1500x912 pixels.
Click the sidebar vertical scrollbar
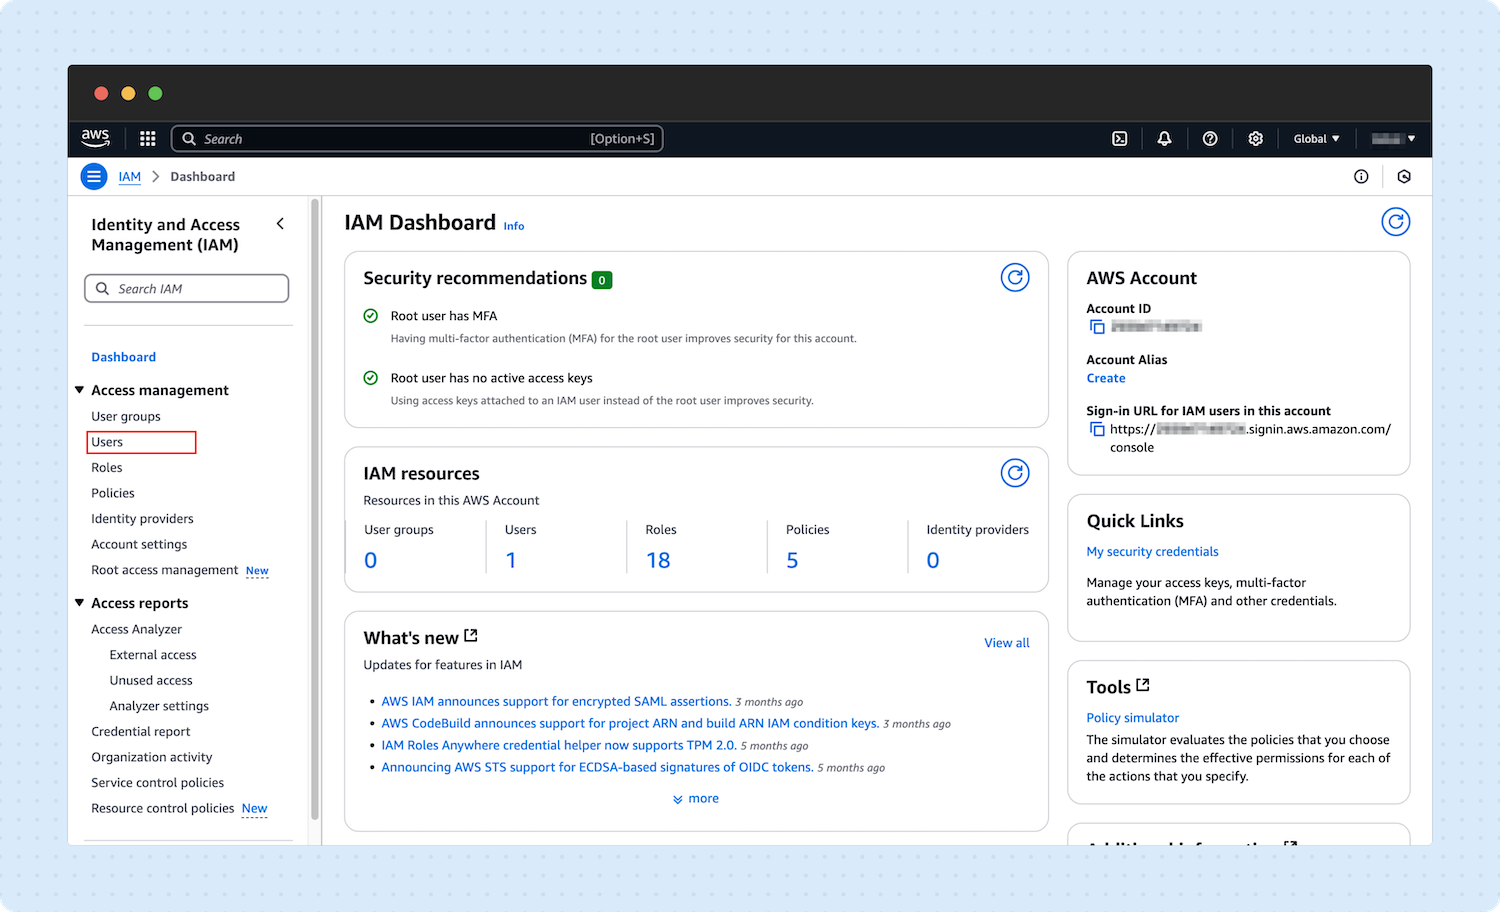point(315,510)
